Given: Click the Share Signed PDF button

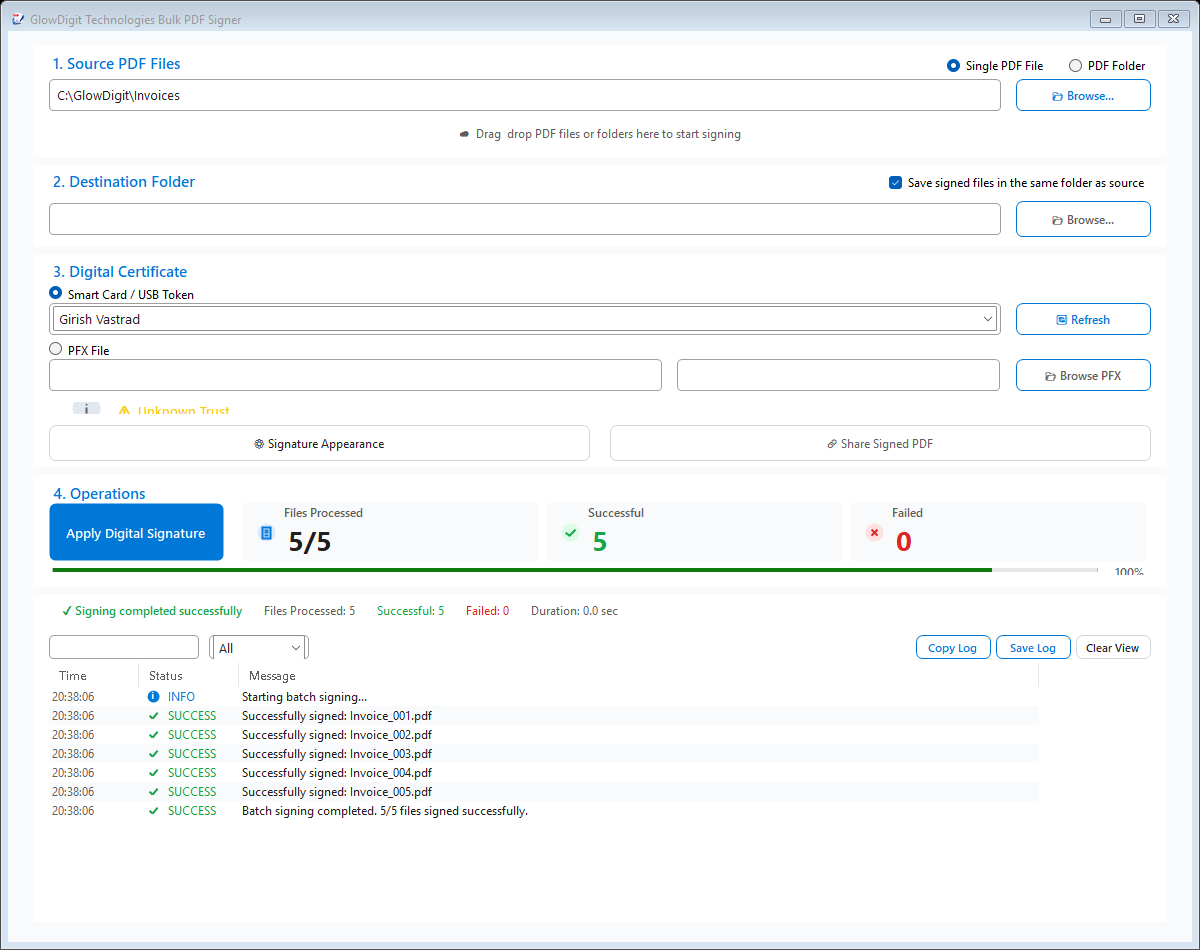Looking at the screenshot, I should coord(880,443).
